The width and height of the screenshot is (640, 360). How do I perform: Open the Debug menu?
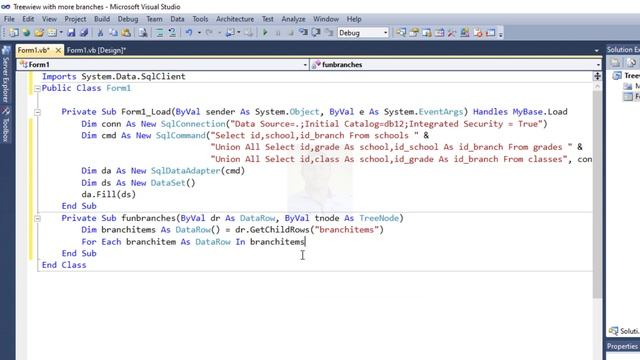(x=128, y=19)
